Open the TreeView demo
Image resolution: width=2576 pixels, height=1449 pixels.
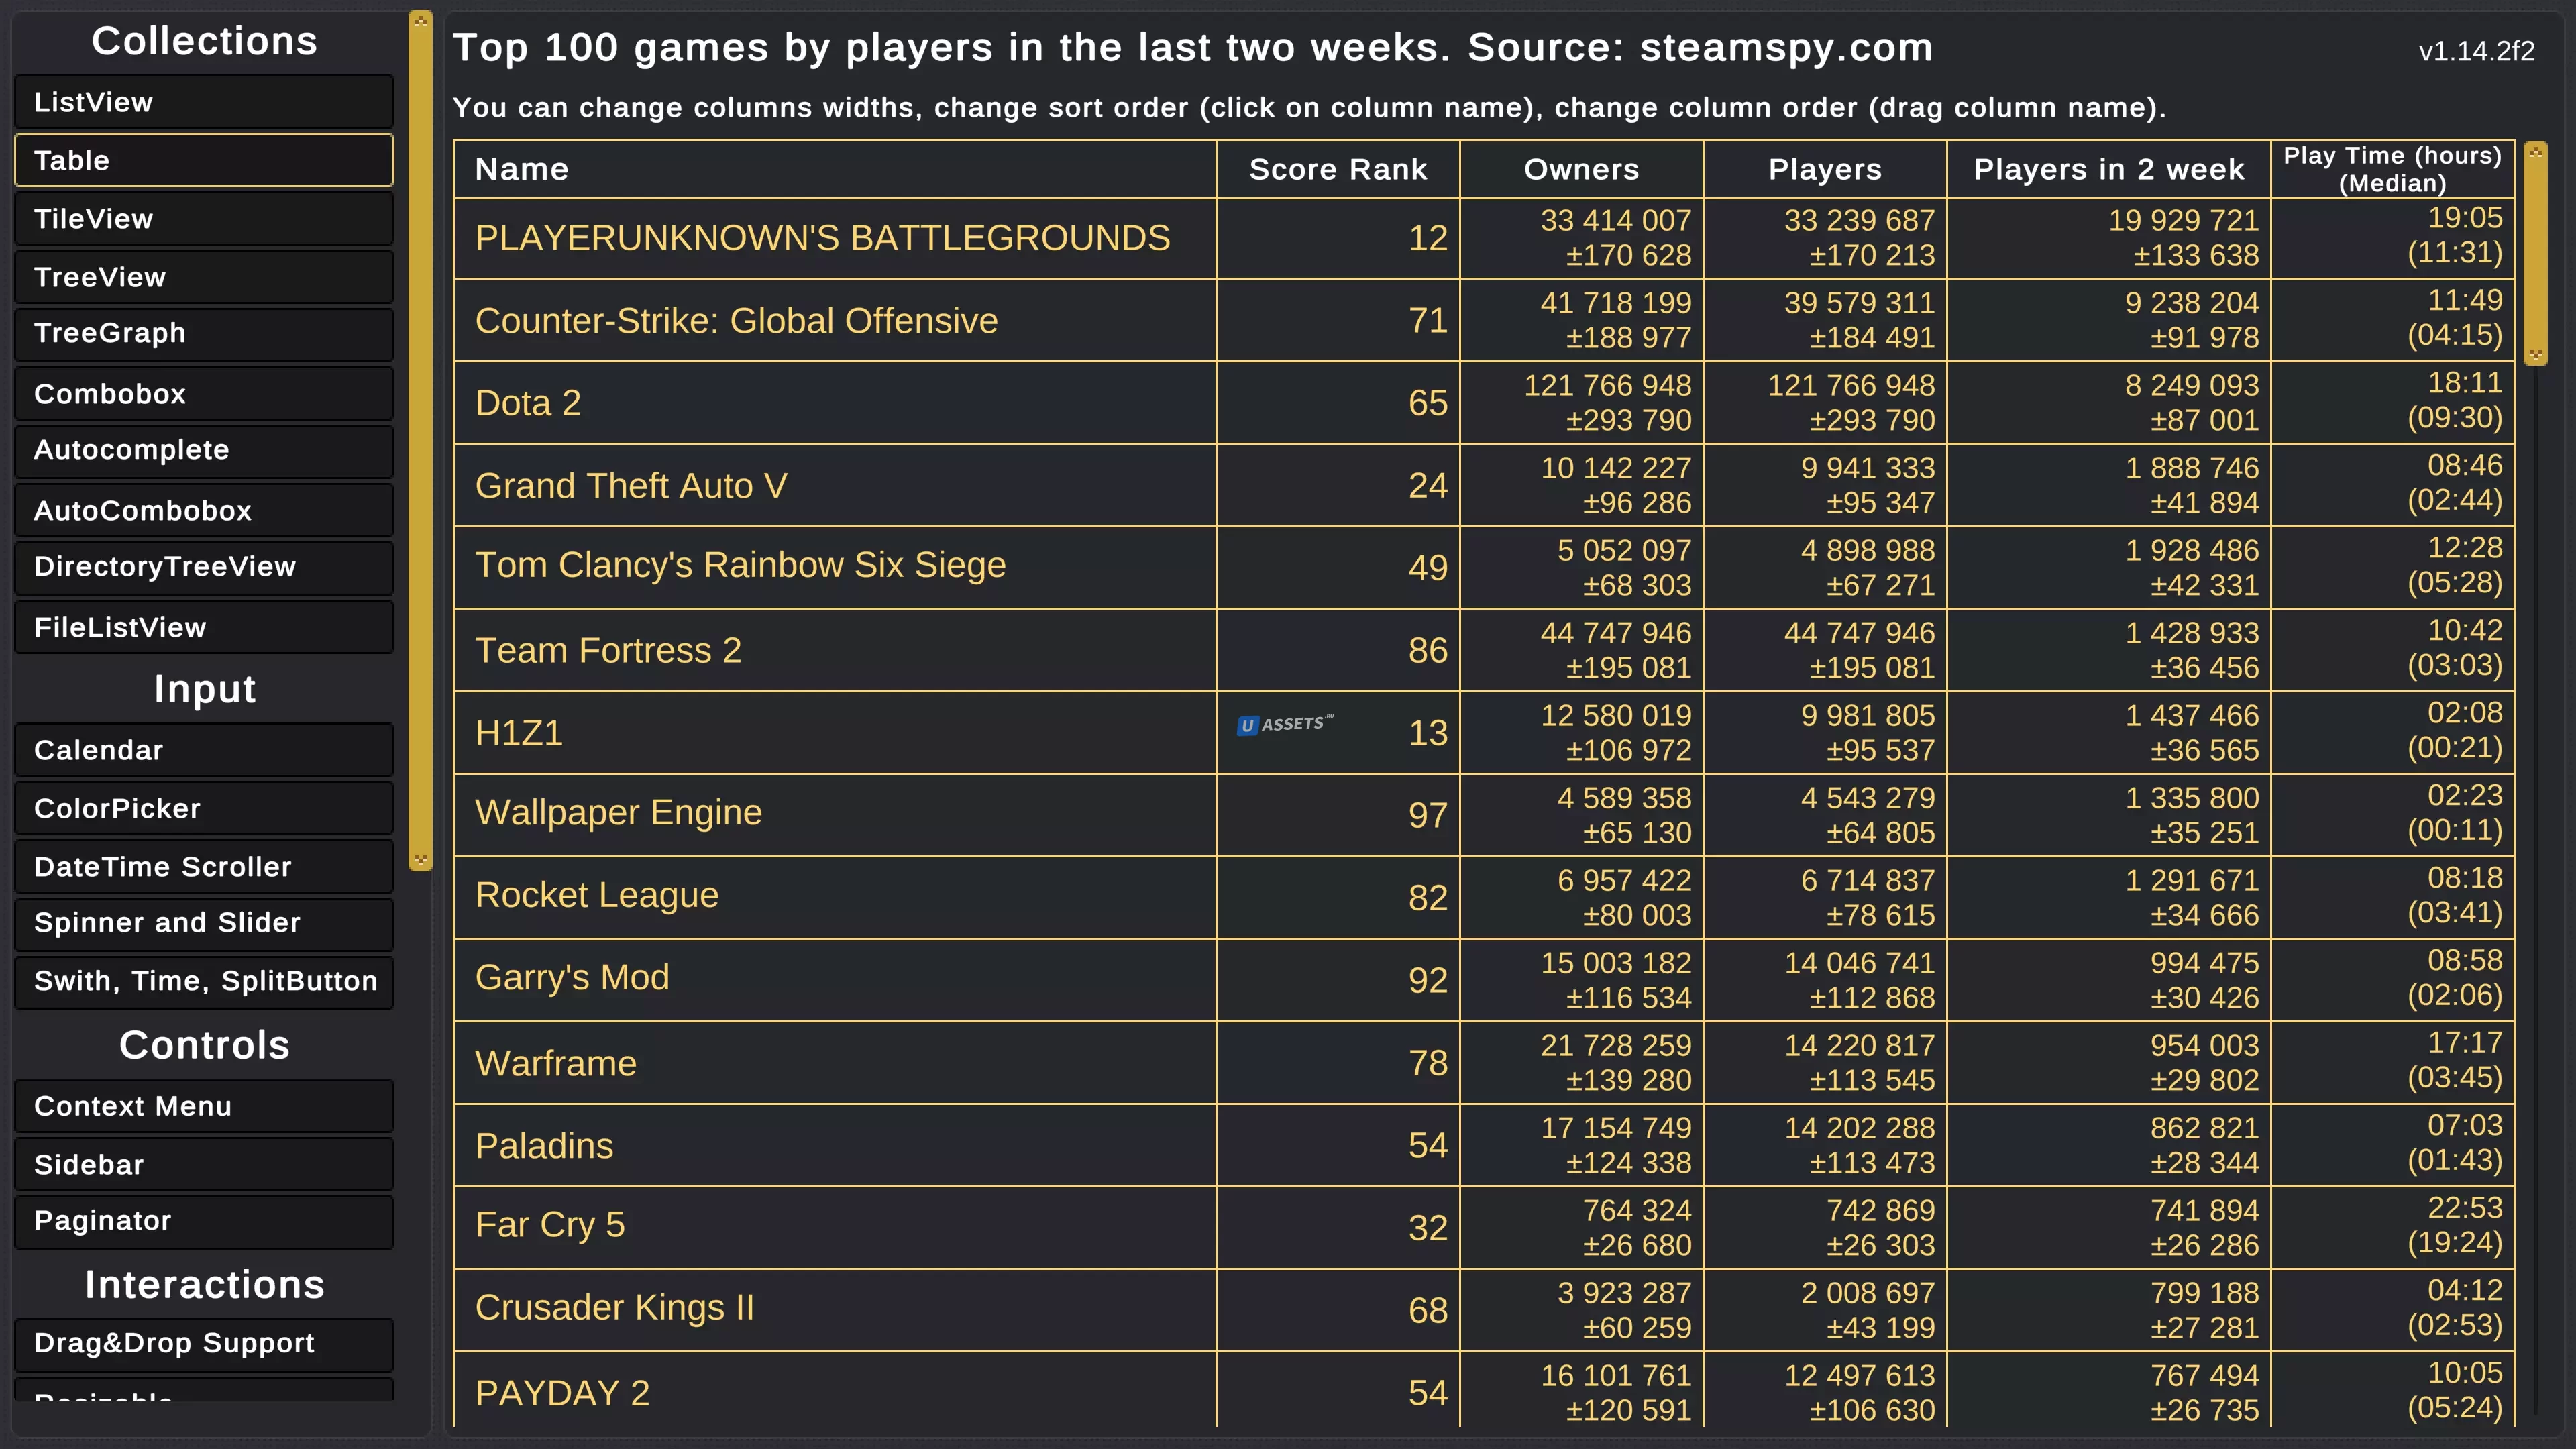pos(204,277)
